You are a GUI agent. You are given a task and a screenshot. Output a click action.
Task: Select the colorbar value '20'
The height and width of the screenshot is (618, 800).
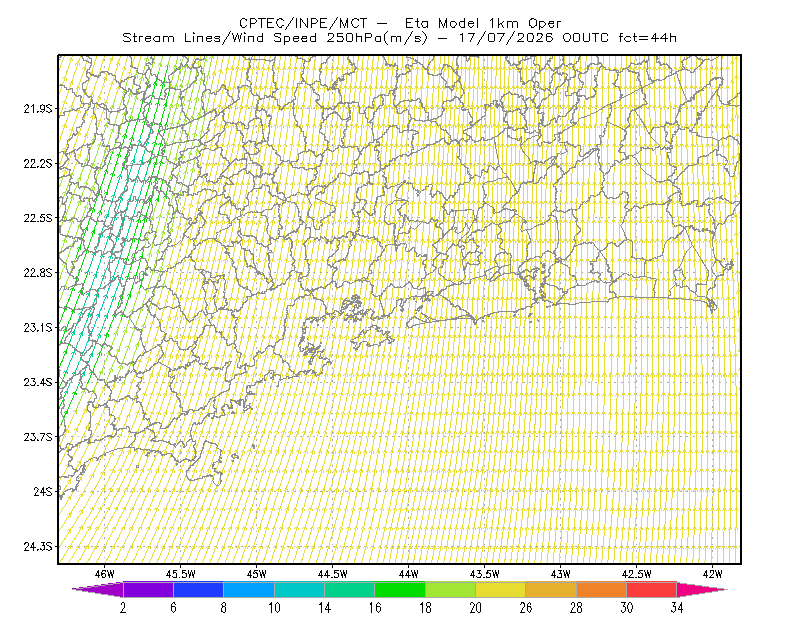(476, 608)
